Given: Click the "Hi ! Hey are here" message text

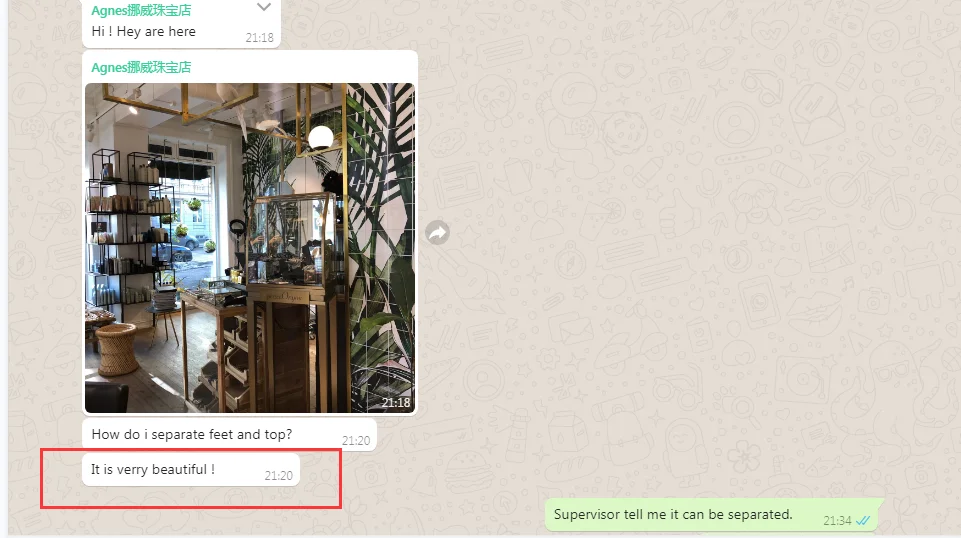Looking at the screenshot, I should 143,31.
